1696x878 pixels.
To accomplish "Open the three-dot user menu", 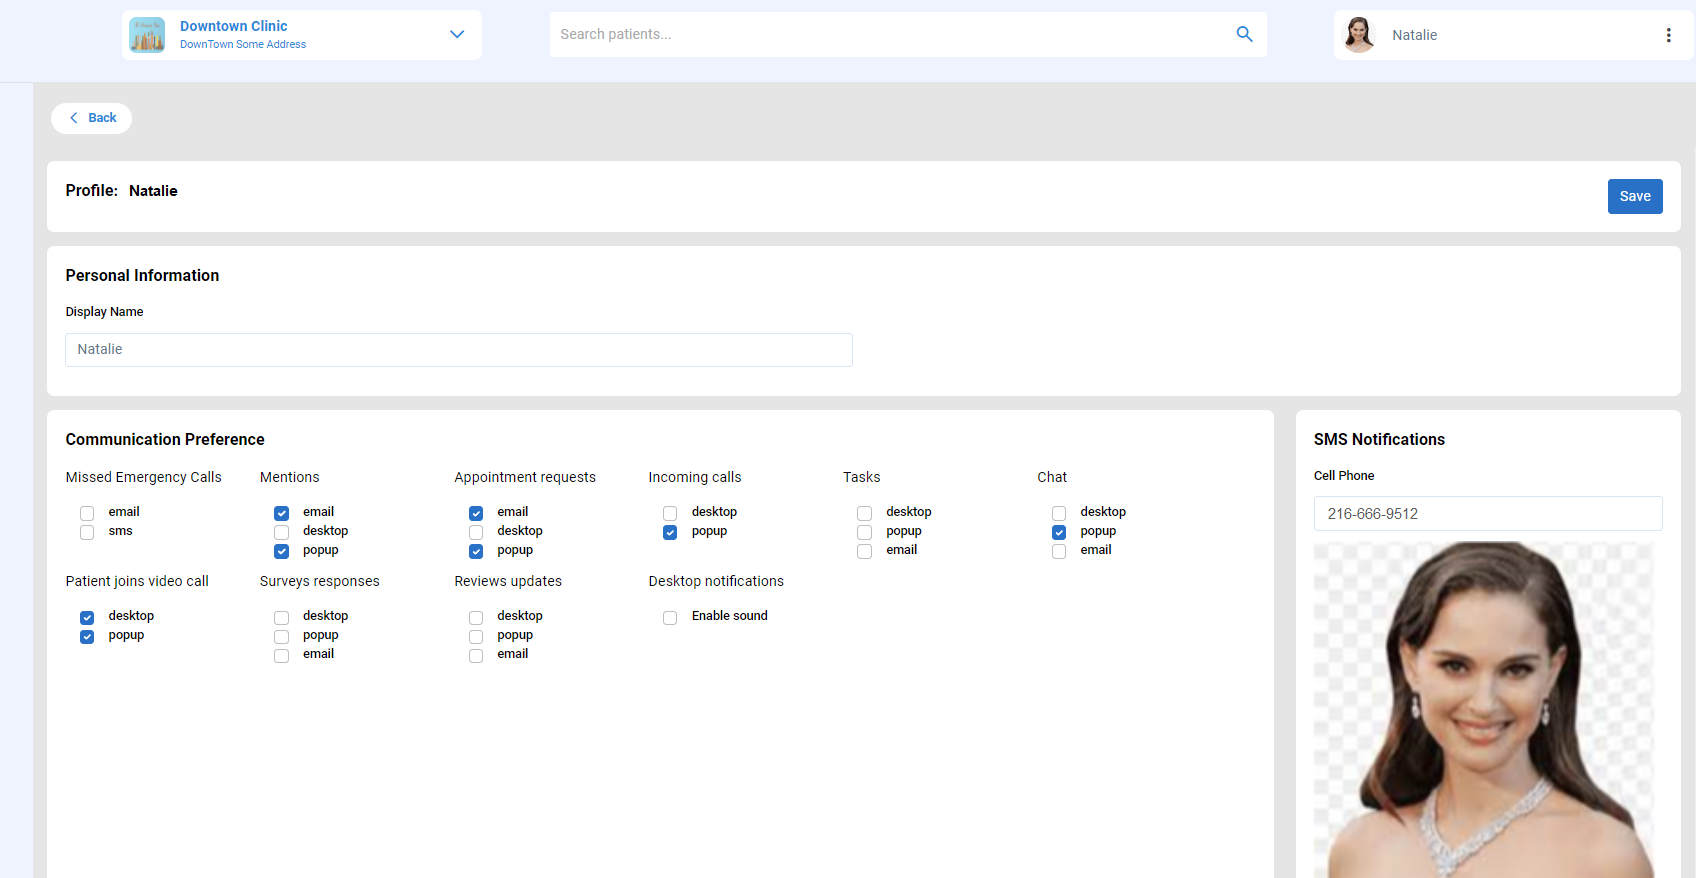I will pos(1668,35).
